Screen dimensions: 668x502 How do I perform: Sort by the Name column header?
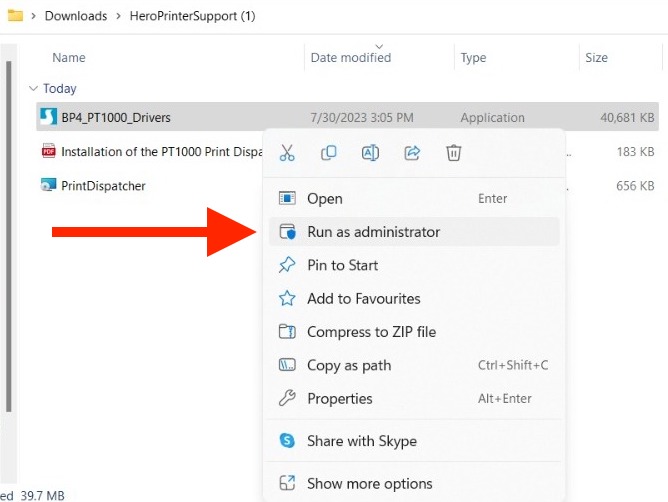coord(69,58)
